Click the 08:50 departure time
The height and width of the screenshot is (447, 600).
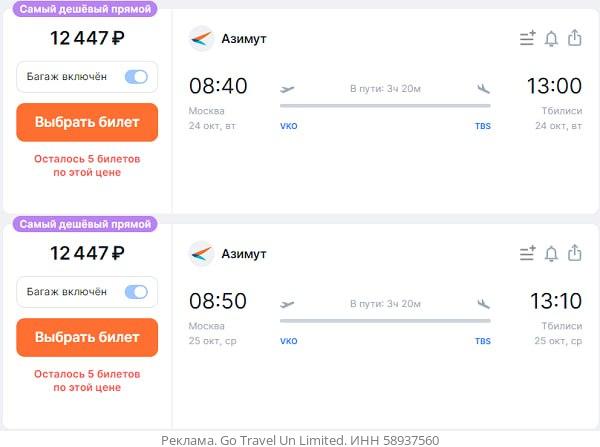[218, 301]
